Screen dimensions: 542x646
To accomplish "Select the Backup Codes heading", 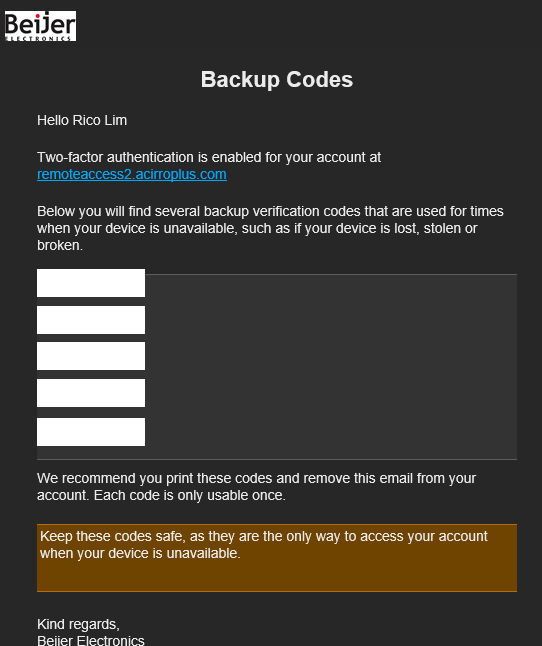I will pos(277,79).
